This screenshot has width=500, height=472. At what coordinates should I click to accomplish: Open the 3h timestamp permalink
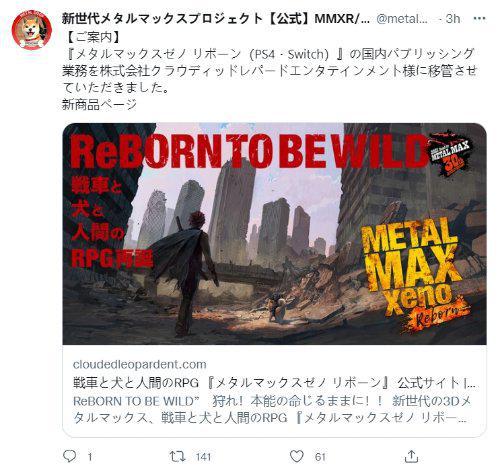point(453,19)
